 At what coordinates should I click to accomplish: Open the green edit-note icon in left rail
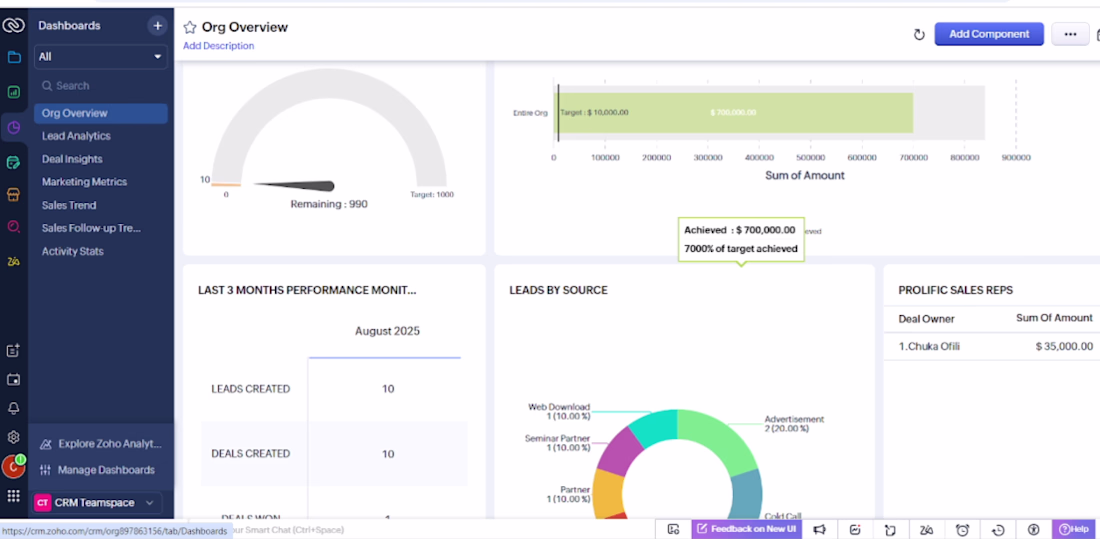pyautogui.click(x=13, y=162)
